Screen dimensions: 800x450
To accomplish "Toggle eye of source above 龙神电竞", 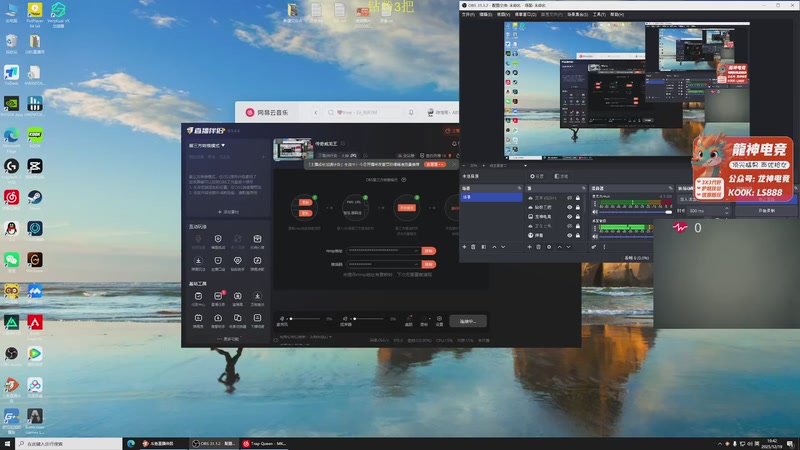I will pyautogui.click(x=569, y=207).
